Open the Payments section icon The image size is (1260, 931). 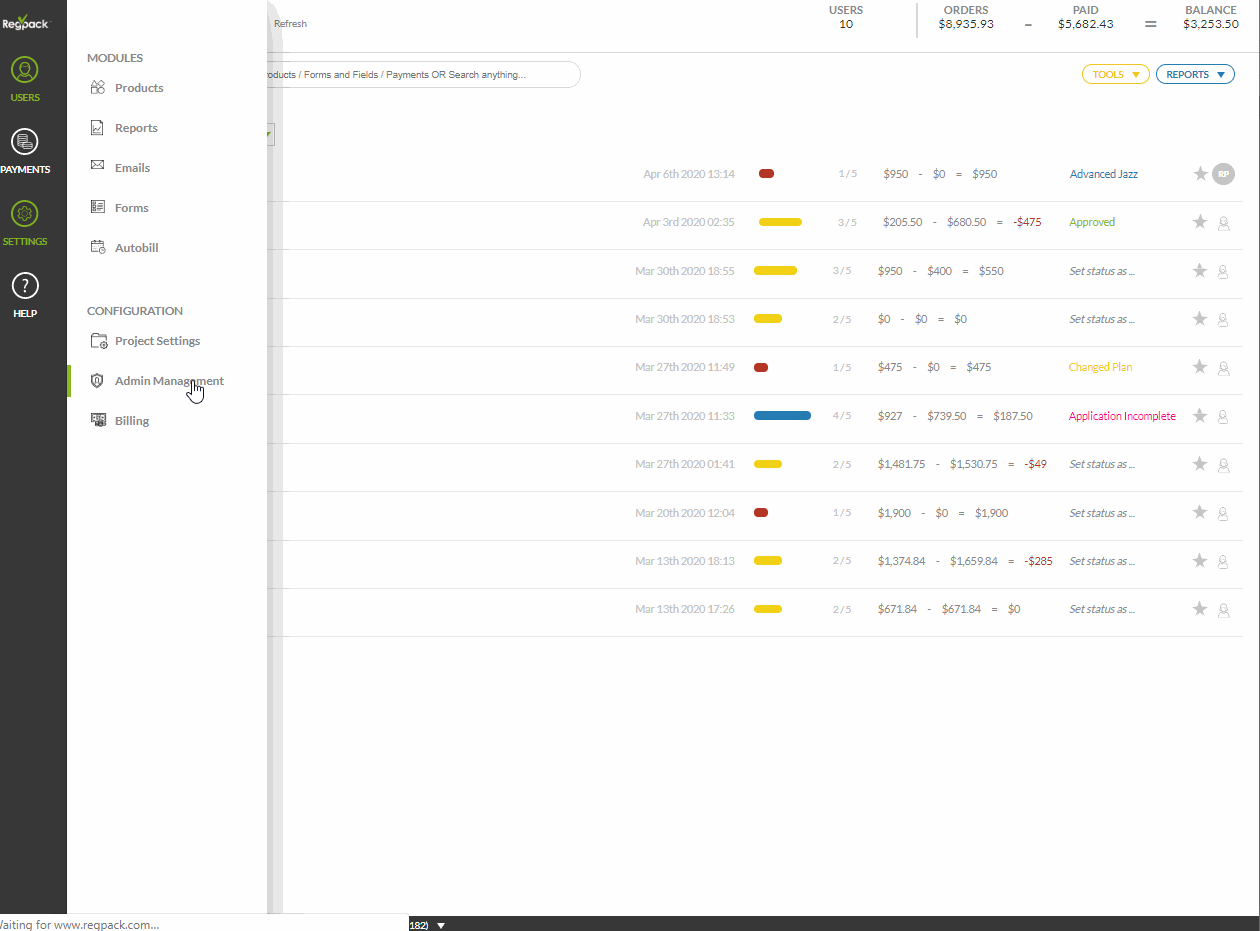(x=25, y=143)
